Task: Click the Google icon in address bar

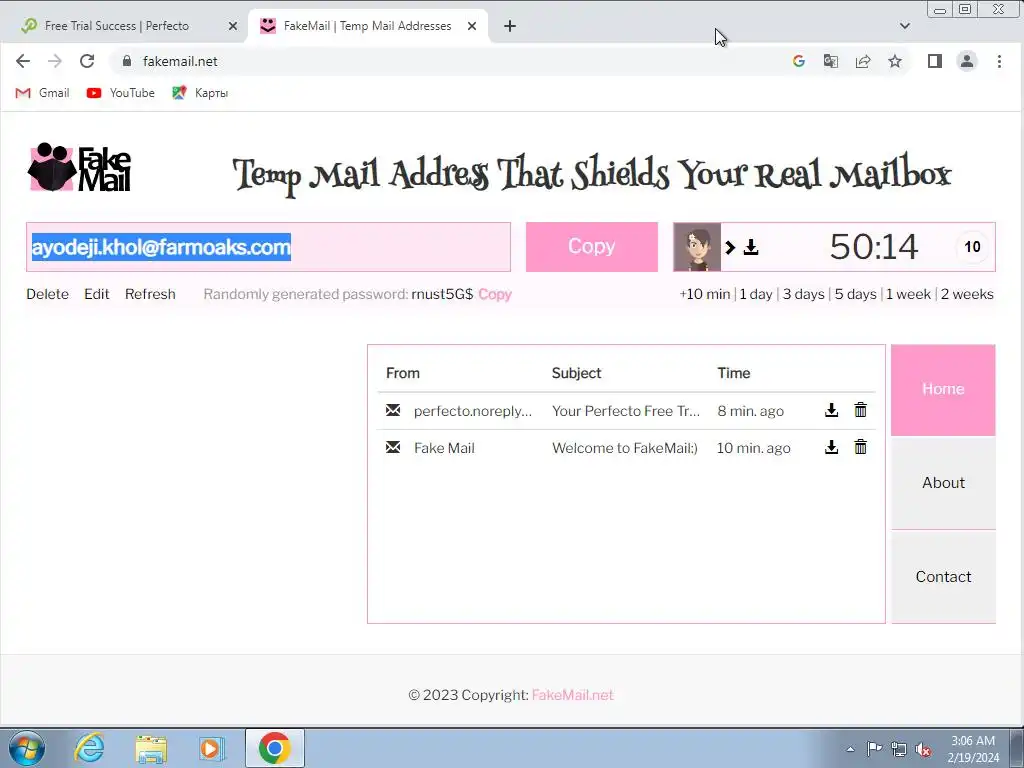Action: 798,61
